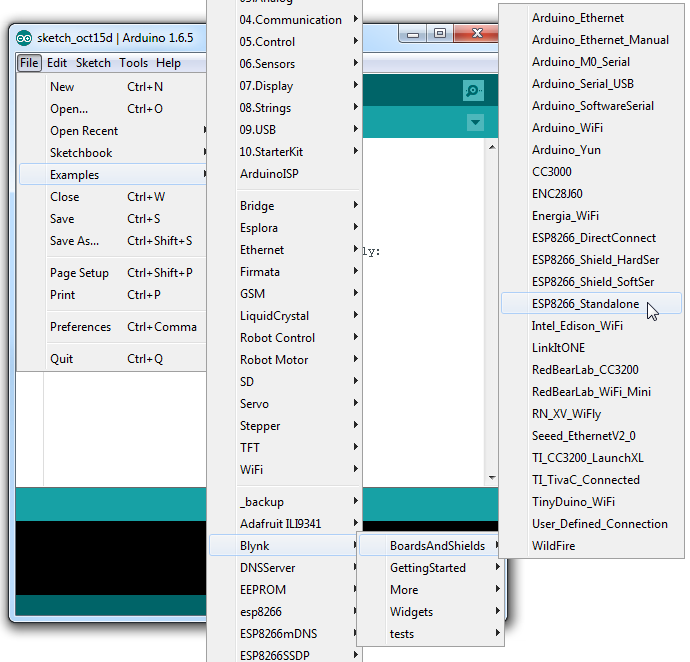The image size is (690, 662).
Task: Open the Serial Monitor magnifier icon
Action: click(x=473, y=90)
